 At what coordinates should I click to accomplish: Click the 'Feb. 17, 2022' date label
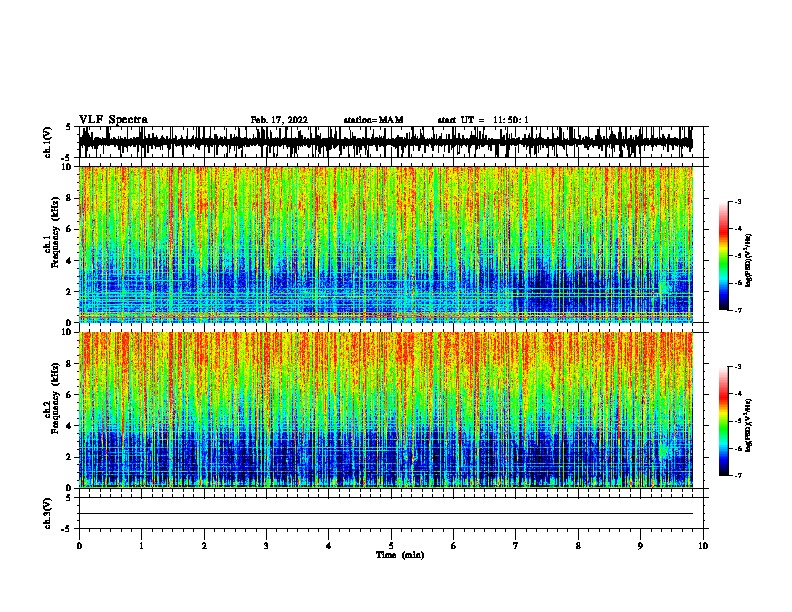[279, 120]
